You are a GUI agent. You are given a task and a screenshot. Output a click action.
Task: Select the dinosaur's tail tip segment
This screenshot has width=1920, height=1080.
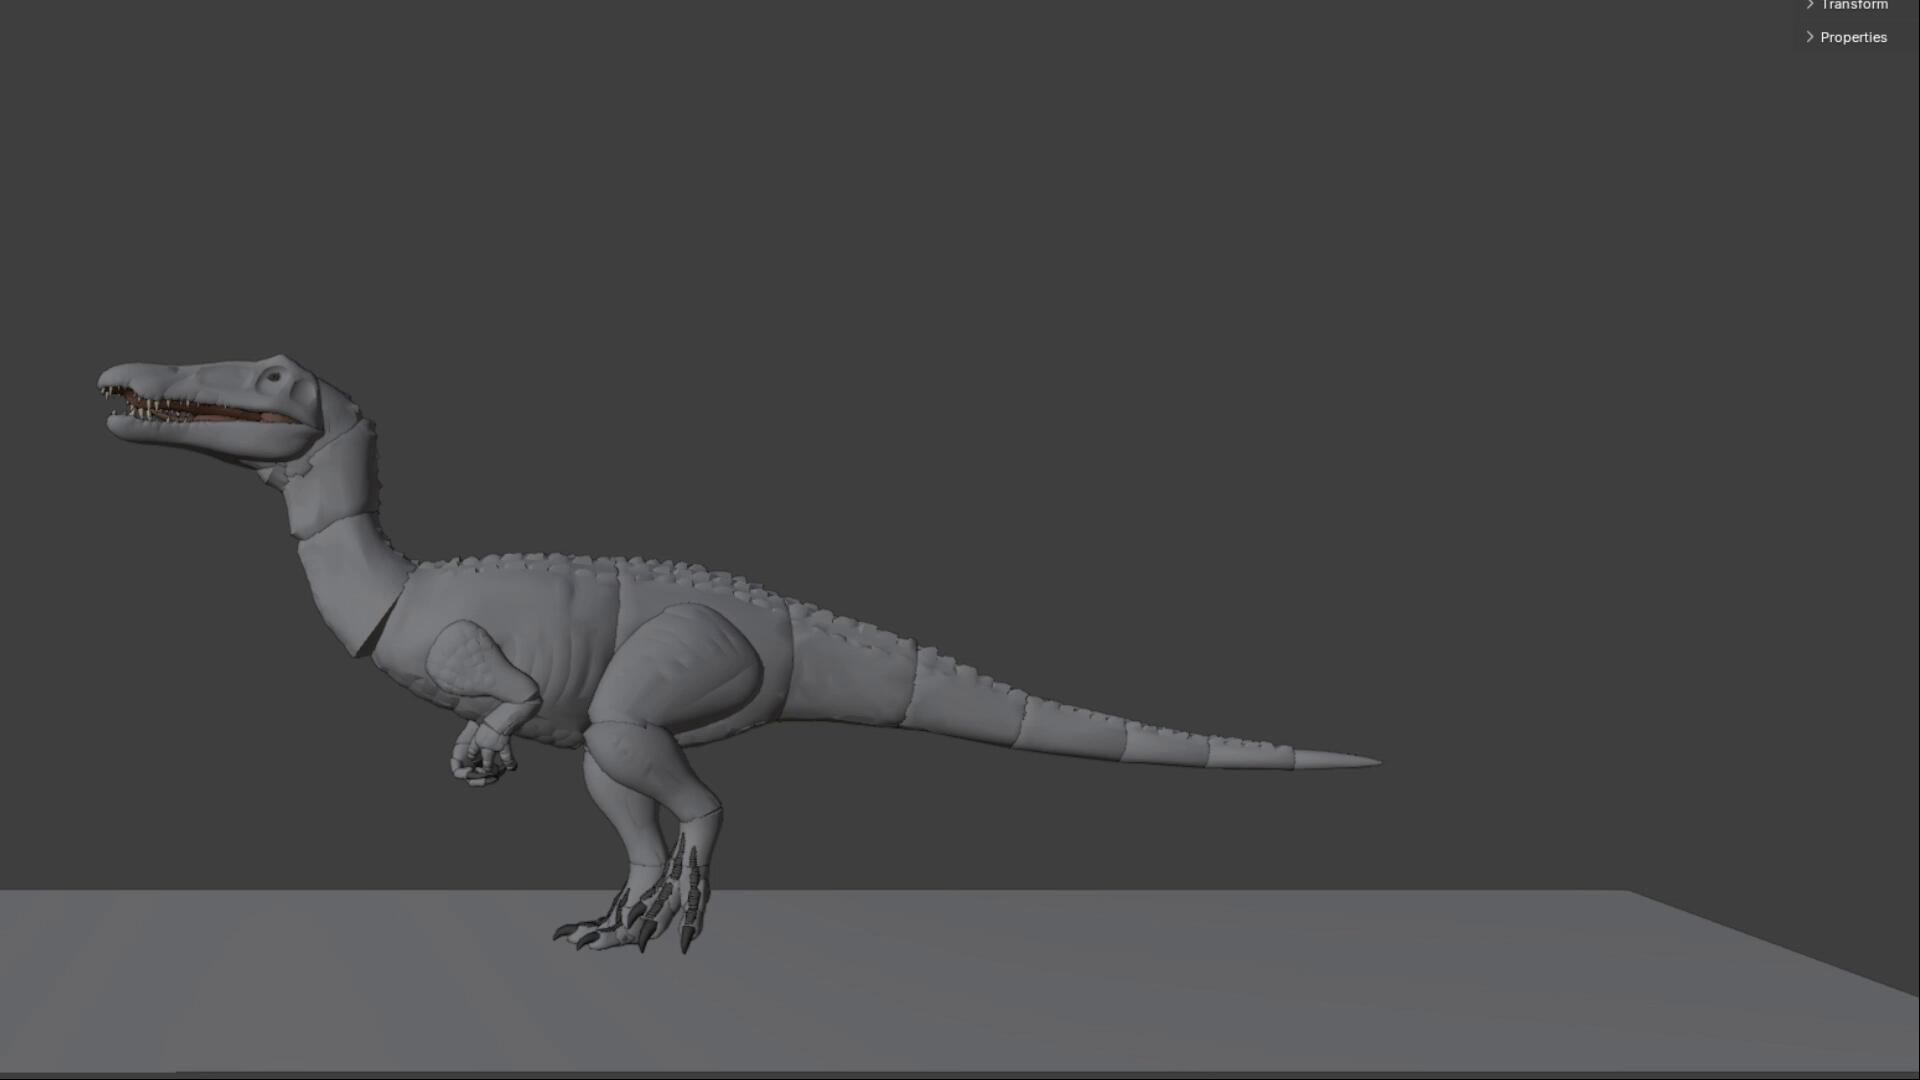(x=1337, y=760)
